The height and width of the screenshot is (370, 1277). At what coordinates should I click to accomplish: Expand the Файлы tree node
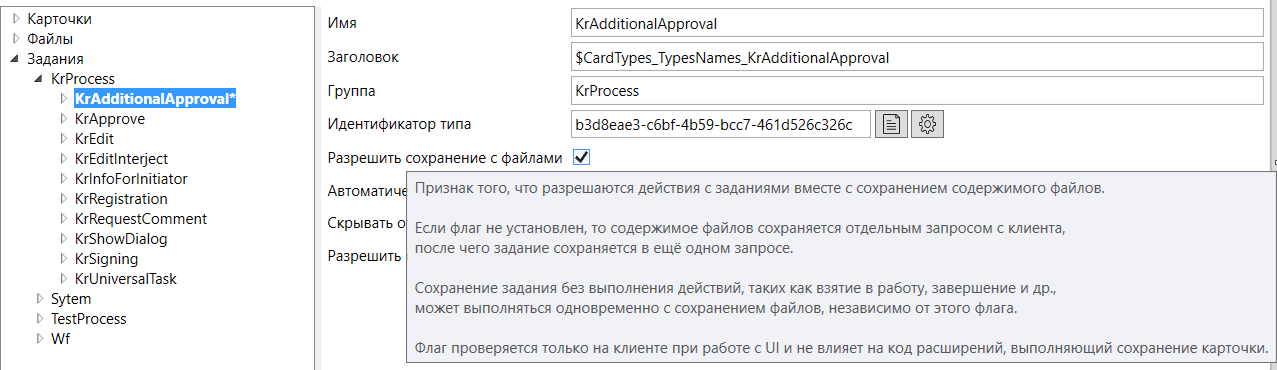click(x=16, y=39)
